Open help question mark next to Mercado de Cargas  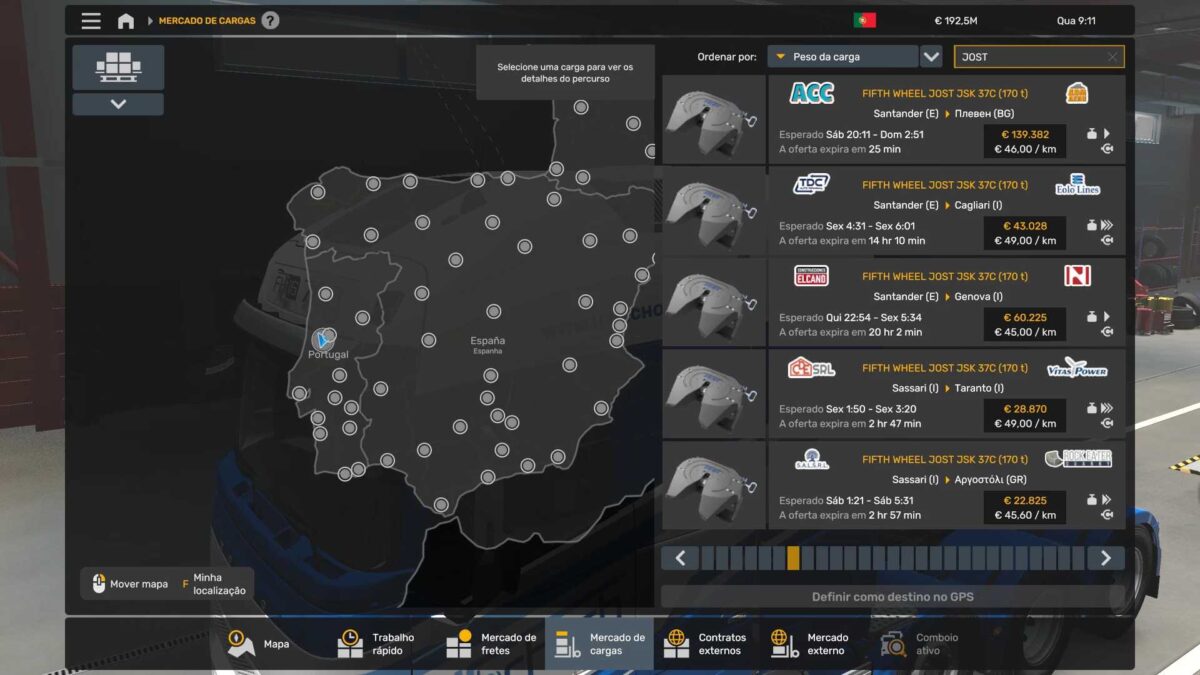(x=270, y=21)
